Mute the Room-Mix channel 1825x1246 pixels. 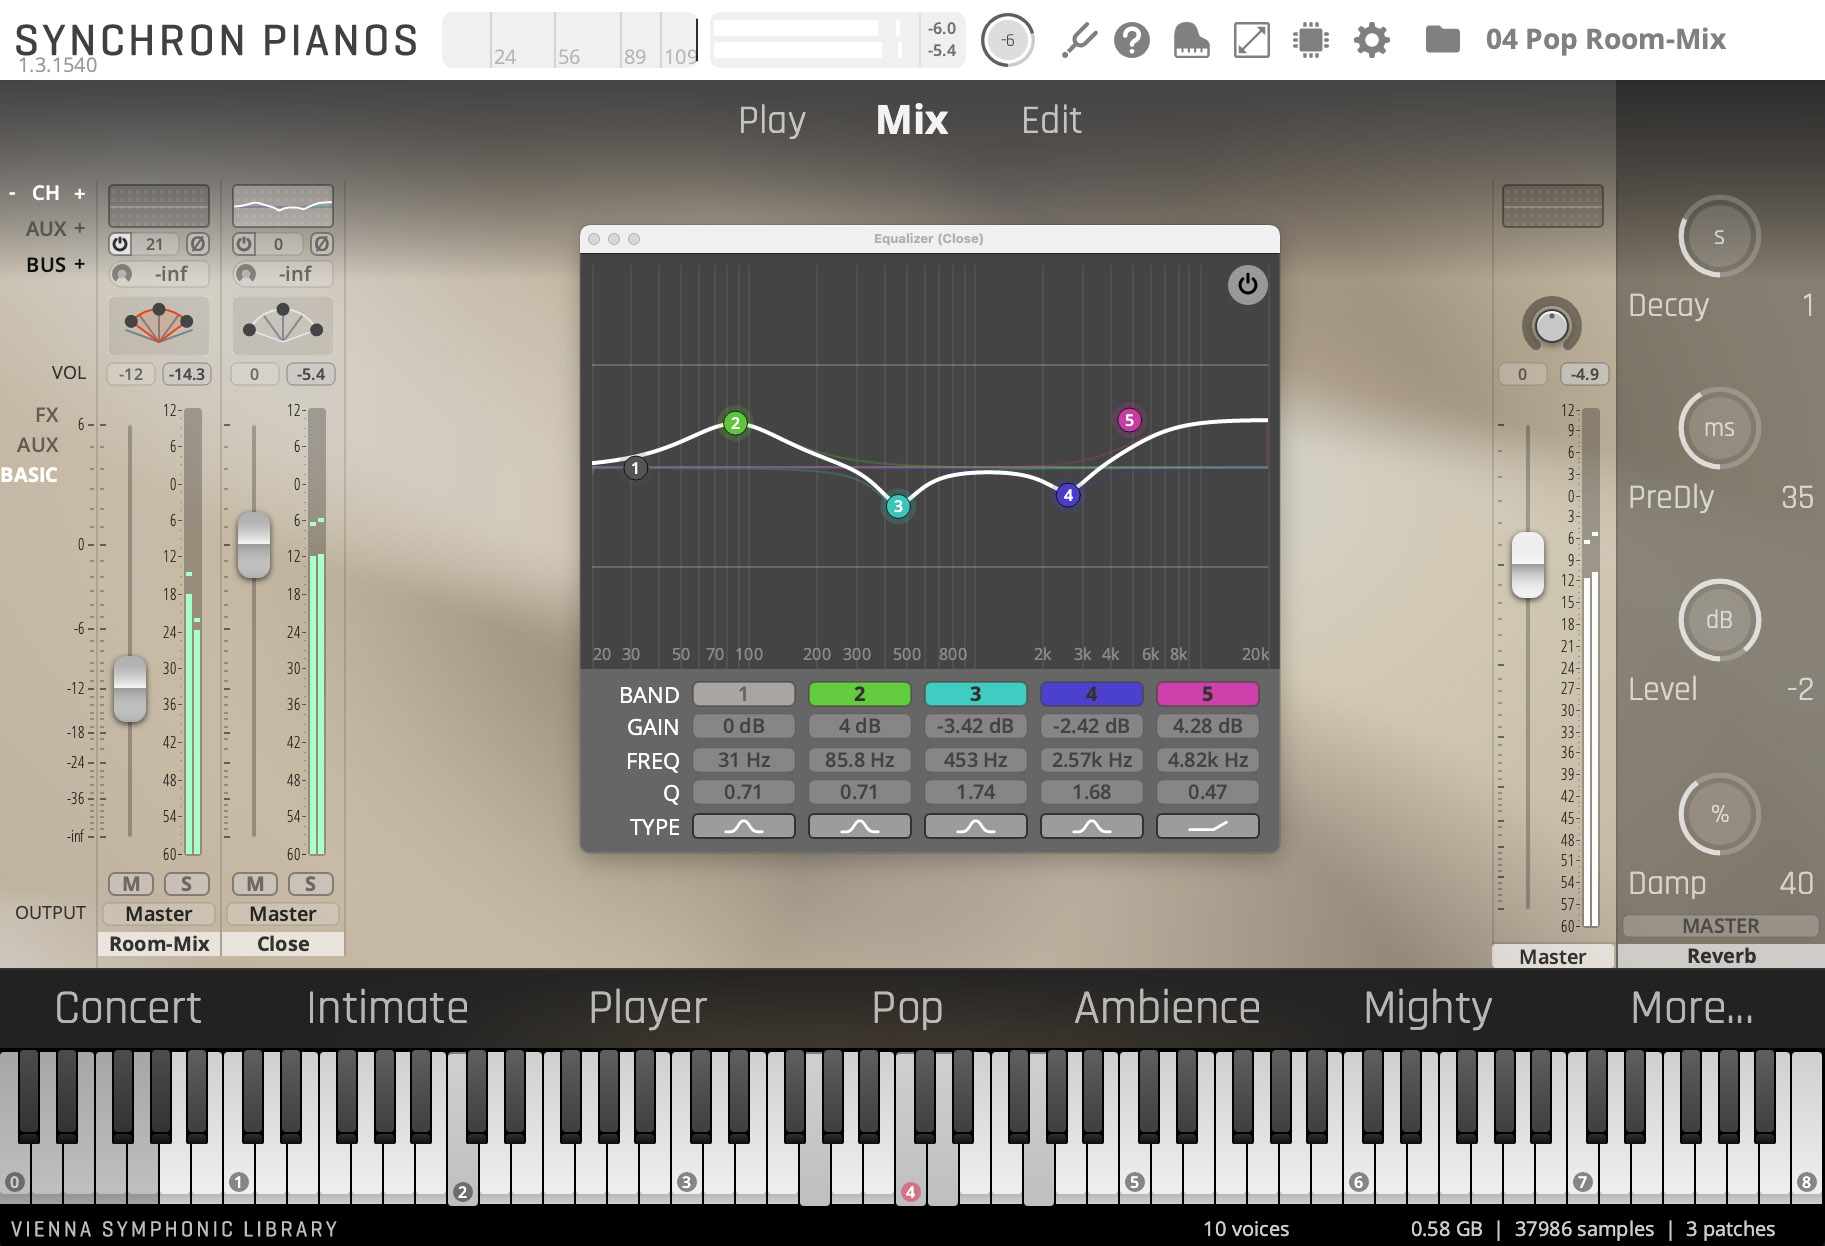(131, 884)
